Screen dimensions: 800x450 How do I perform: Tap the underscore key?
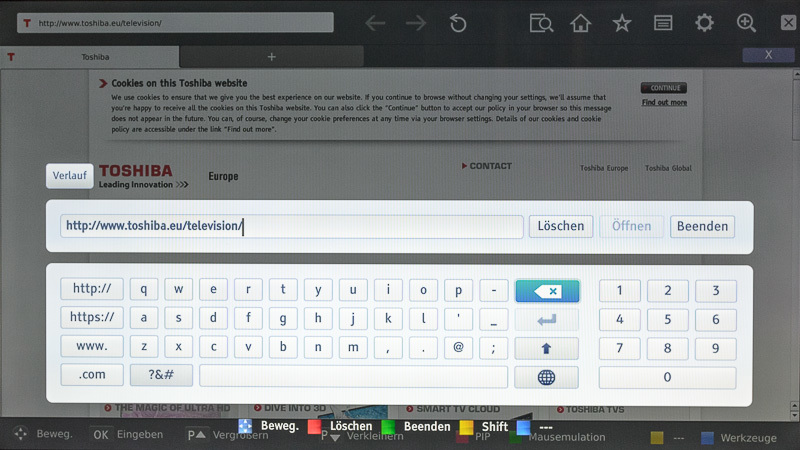(493, 319)
